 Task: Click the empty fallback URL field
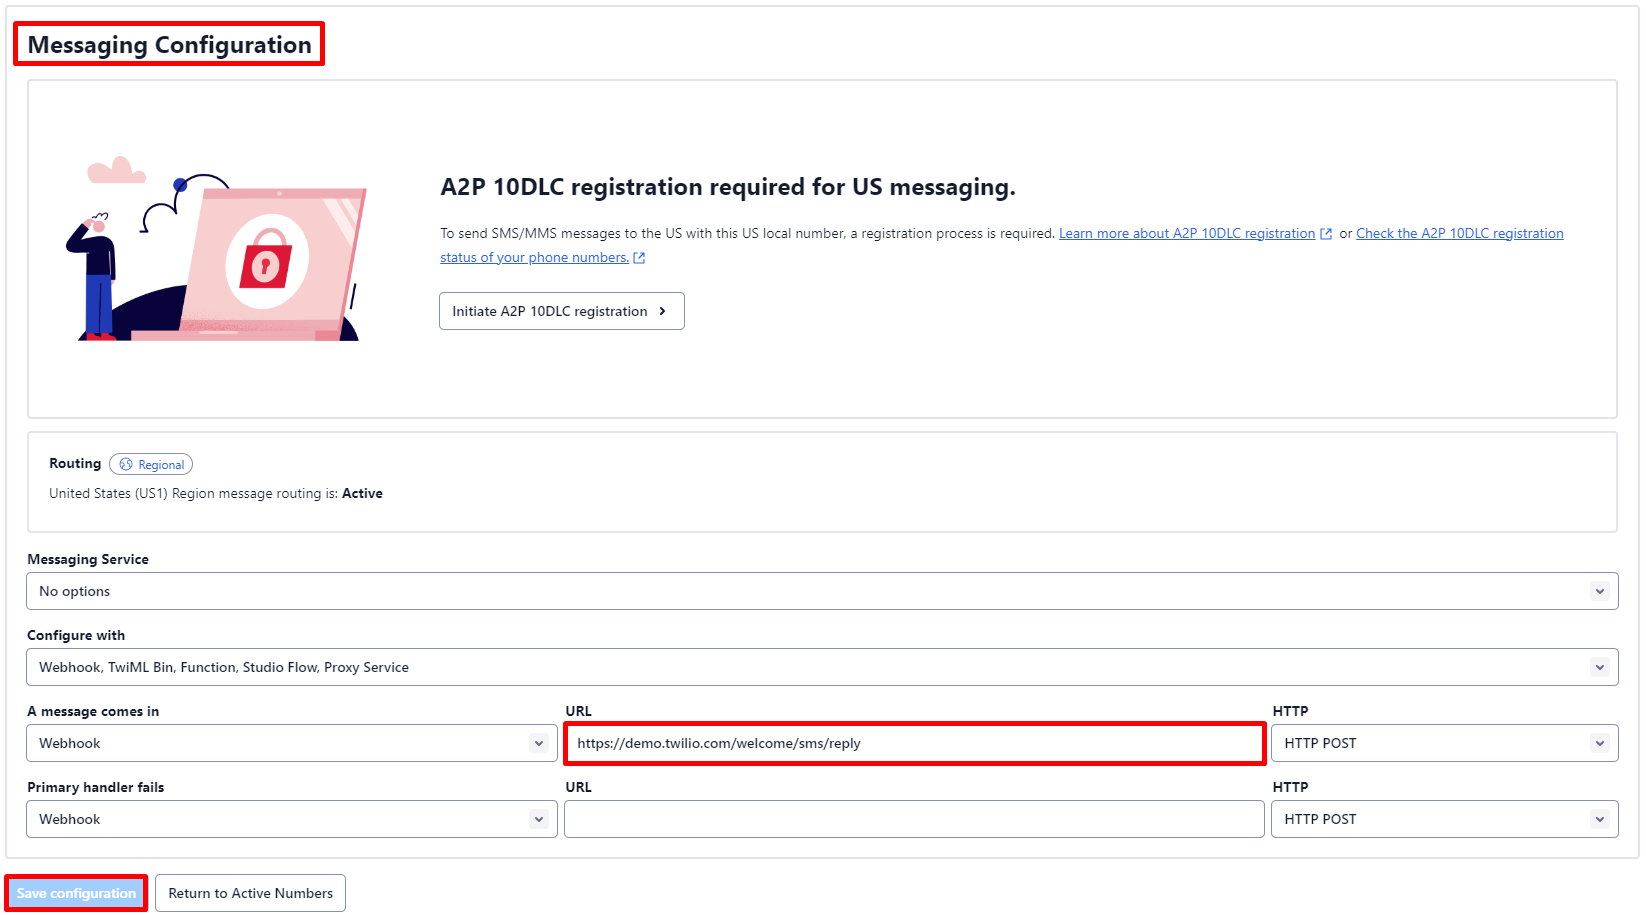[x=914, y=819]
